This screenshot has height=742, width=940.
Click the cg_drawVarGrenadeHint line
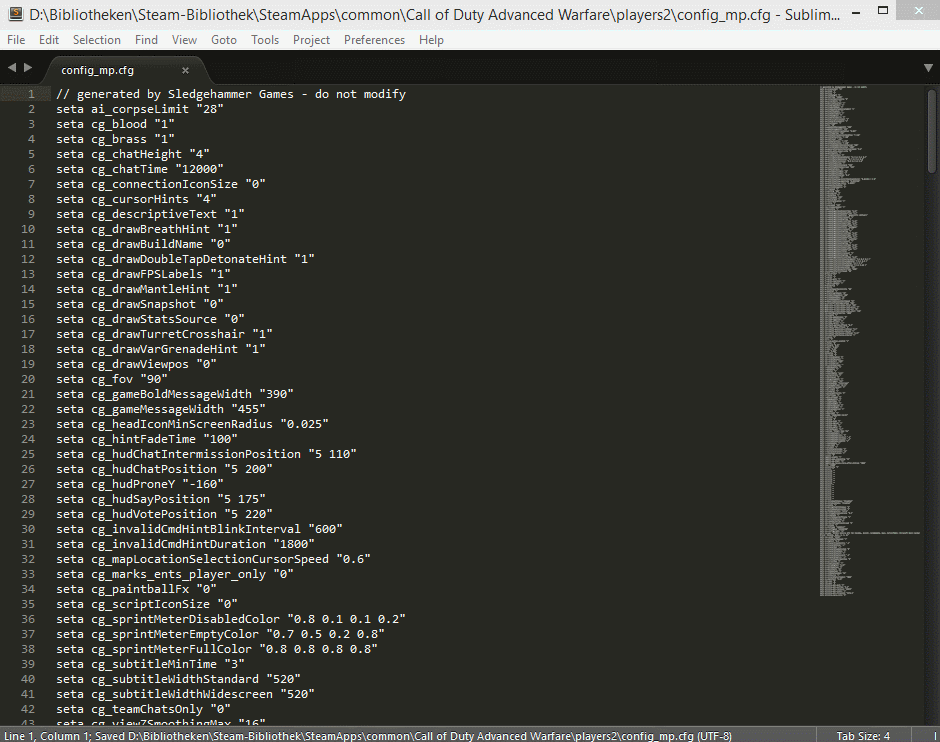coord(161,349)
